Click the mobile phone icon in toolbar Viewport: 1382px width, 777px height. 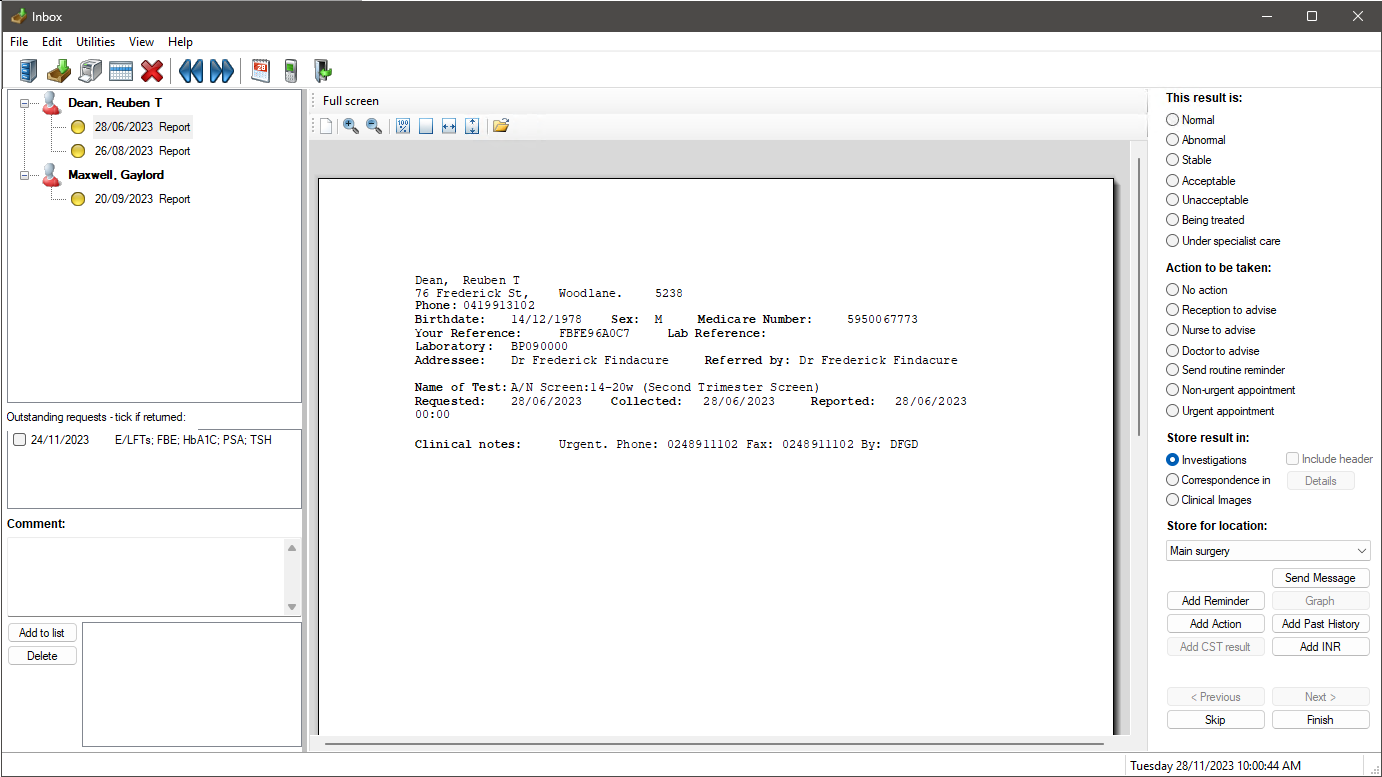coord(290,71)
